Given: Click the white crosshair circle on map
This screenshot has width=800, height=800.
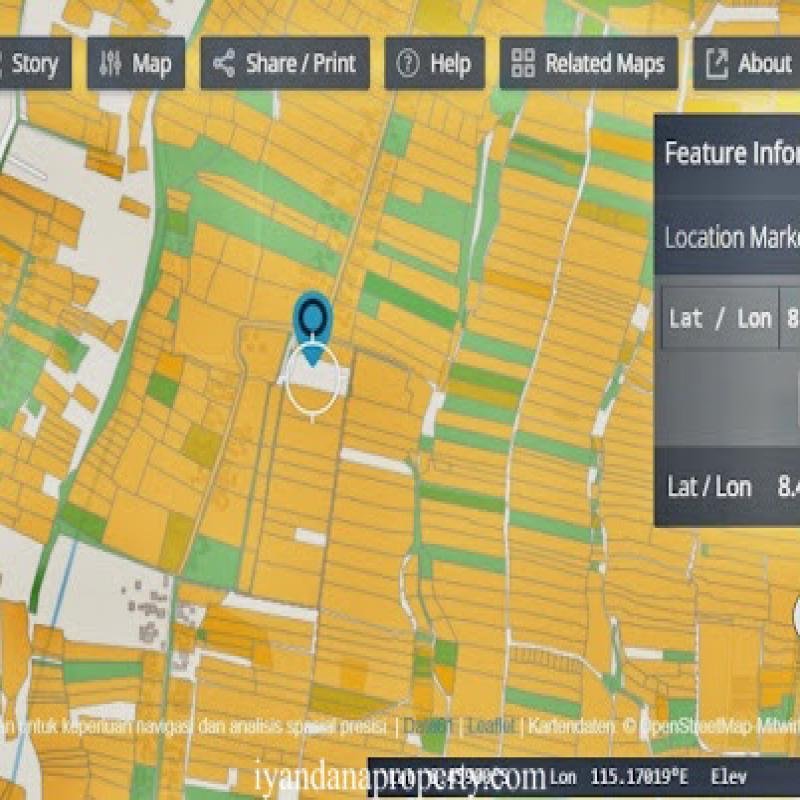Looking at the screenshot, I should (312, 385).
